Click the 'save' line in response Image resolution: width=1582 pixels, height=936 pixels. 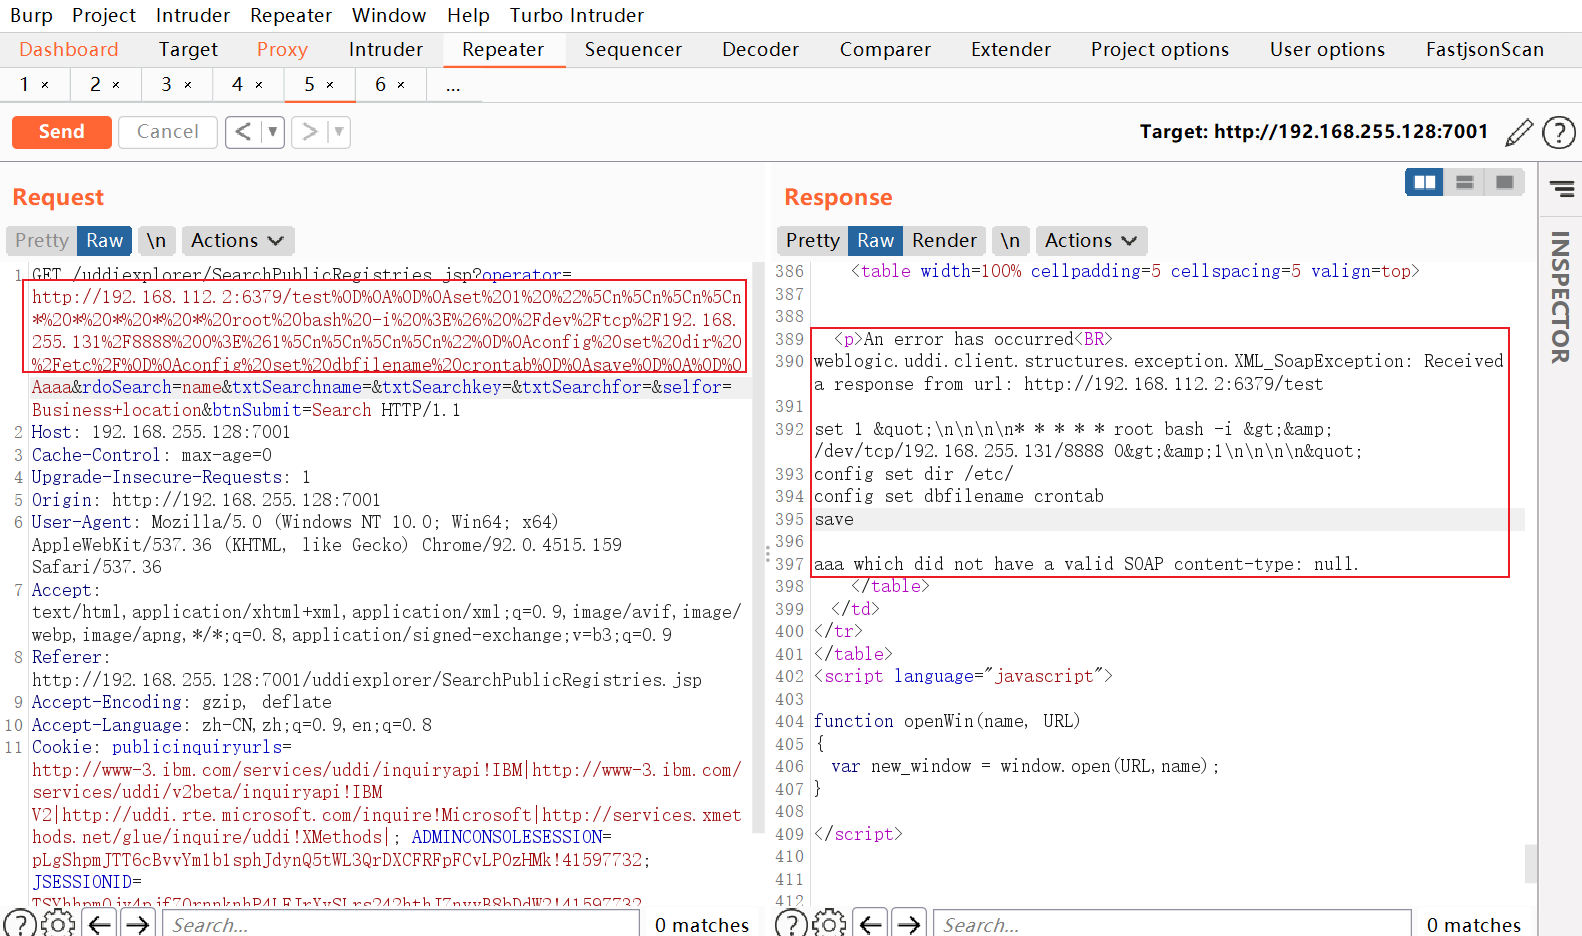(x=834, y=519)
